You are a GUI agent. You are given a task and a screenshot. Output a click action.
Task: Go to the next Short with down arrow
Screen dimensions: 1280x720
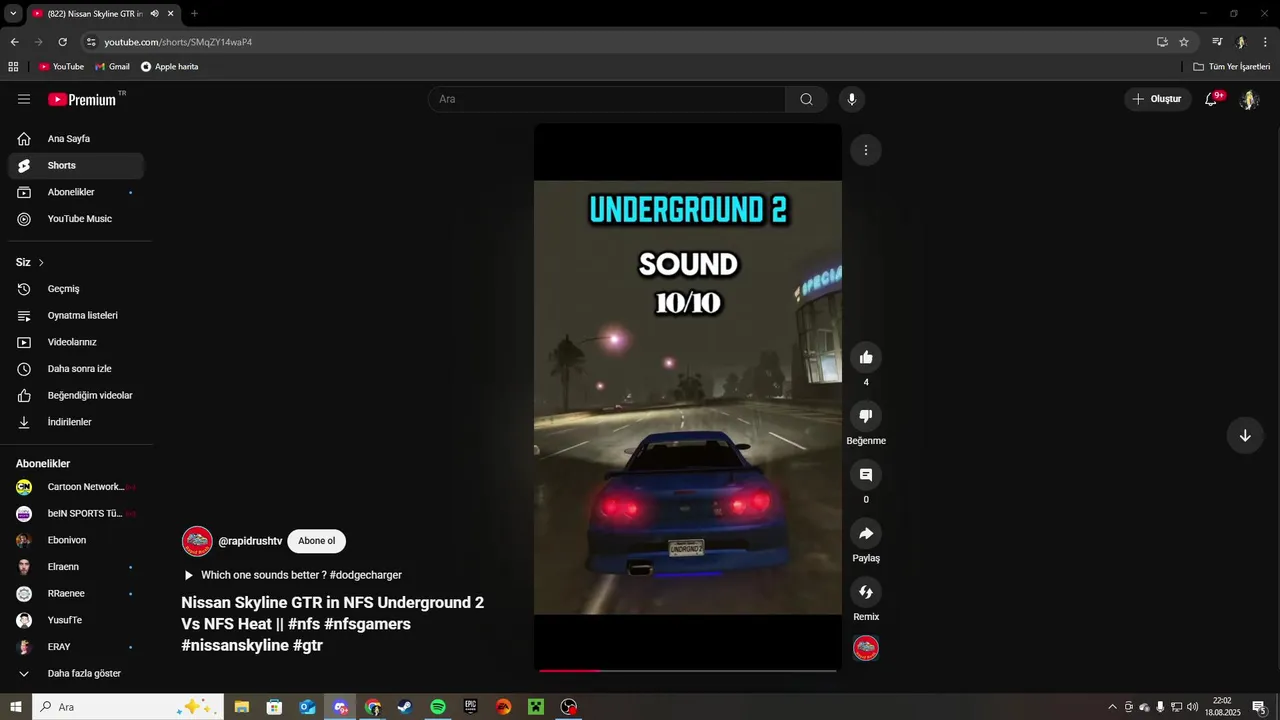1245,435
